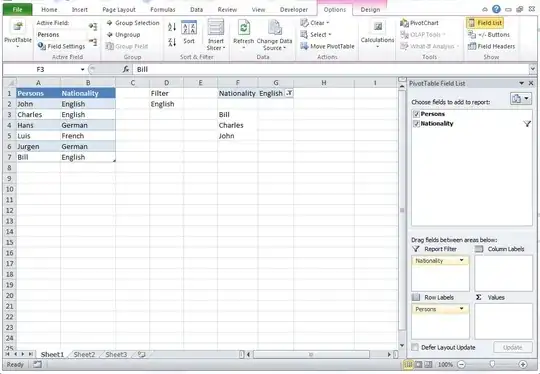Click Group Selection in Group section

(133, 23)
